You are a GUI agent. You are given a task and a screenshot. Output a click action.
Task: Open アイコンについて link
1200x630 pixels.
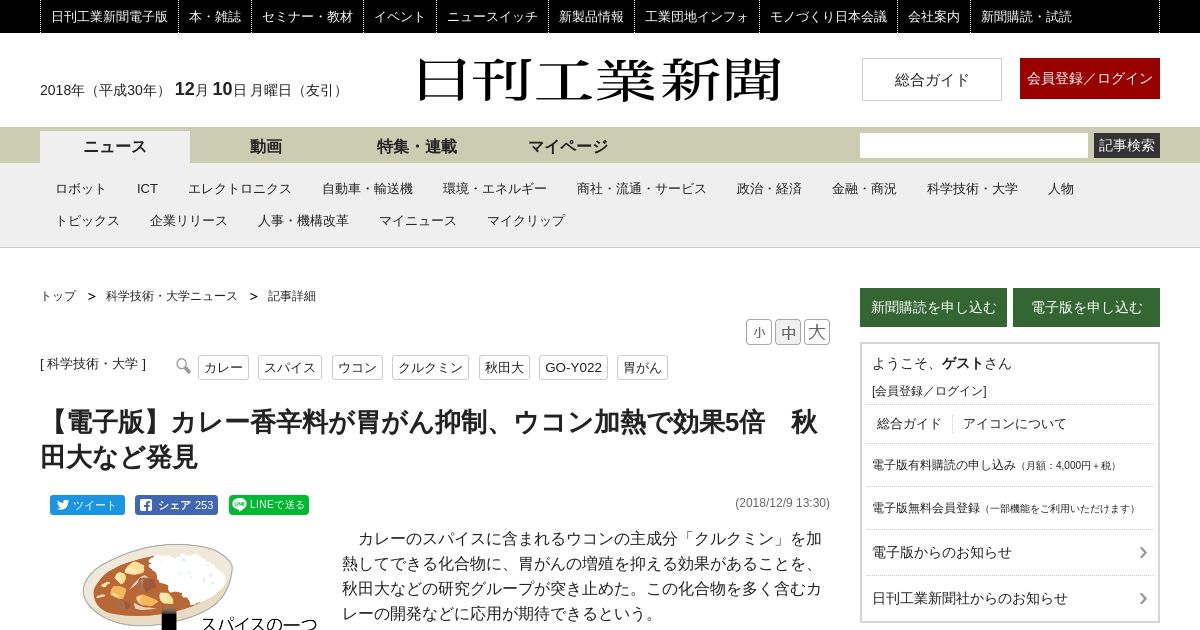point(1014,423)
